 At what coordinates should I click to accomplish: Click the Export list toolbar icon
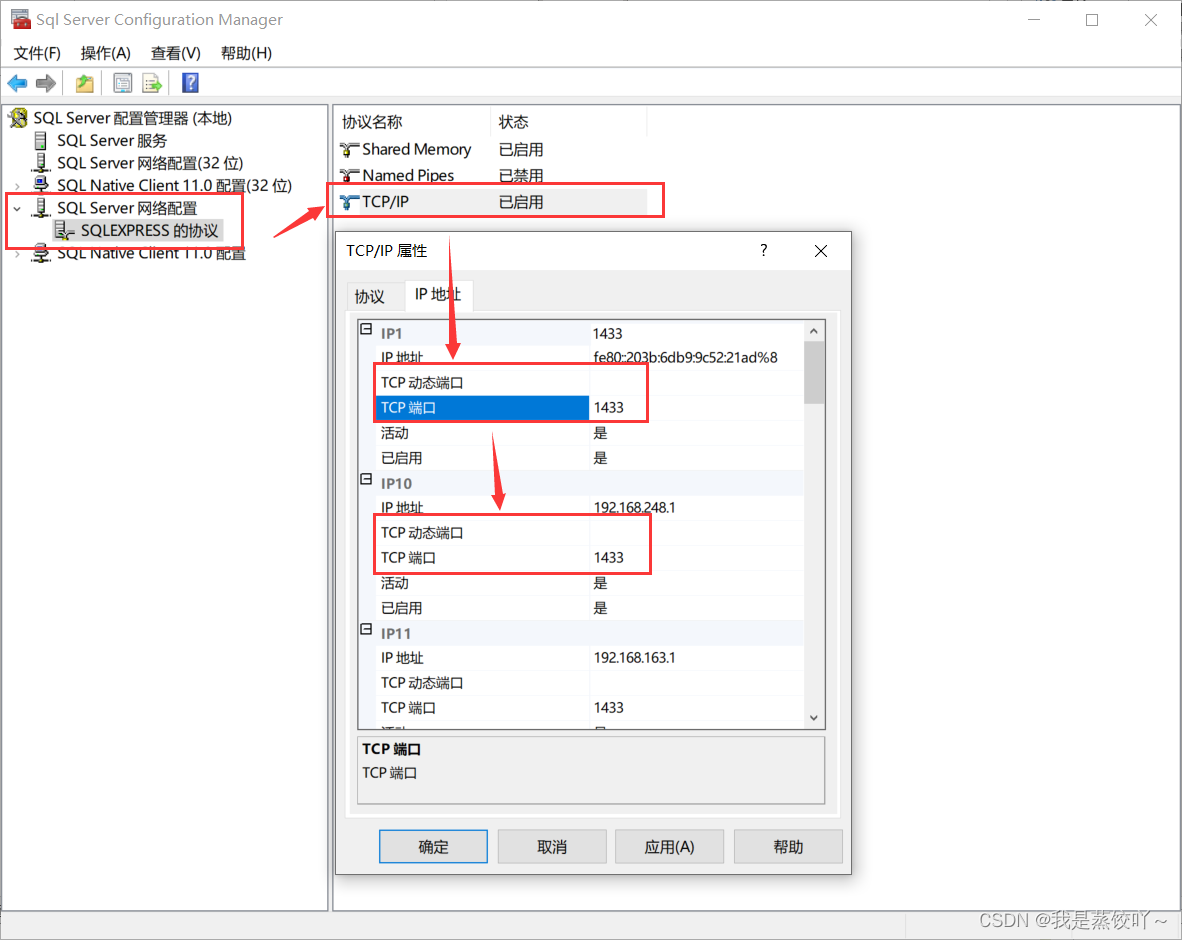152,83
